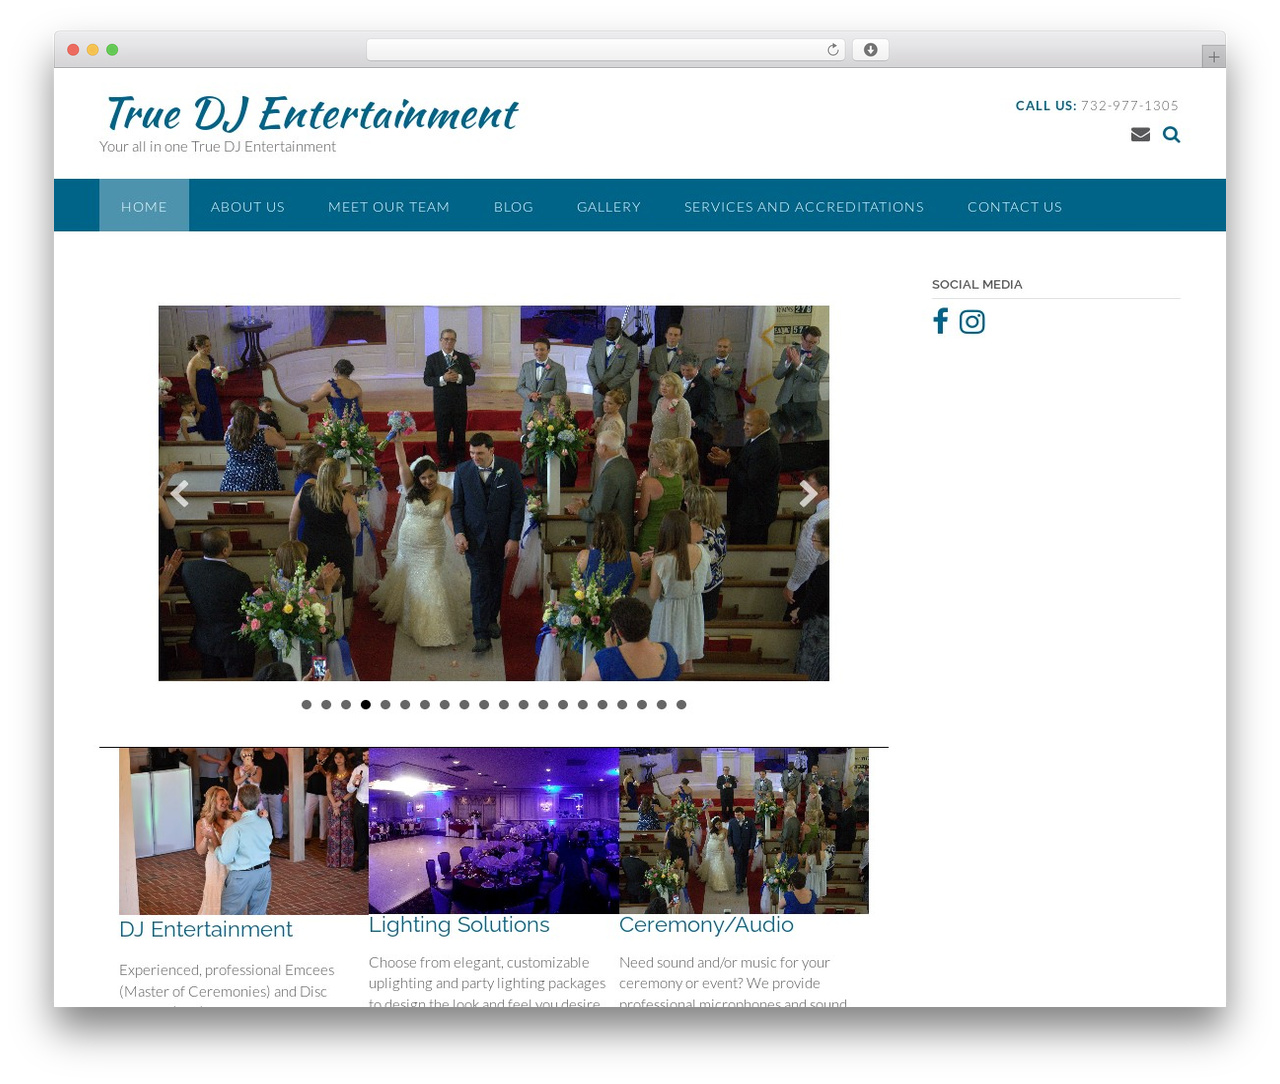Viewport: 1280px width, 1084px height.
Task: Click the dancing couple thumbnail above DJ Entertainment
Action: click(244, 831)
